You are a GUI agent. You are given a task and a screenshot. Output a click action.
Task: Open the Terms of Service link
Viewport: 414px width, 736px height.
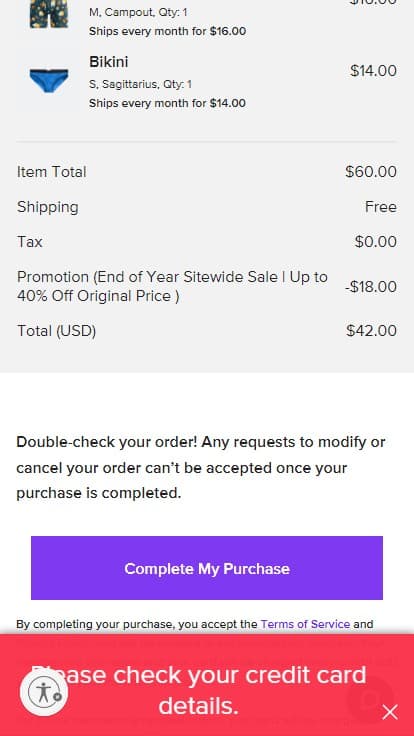point(305,624)
